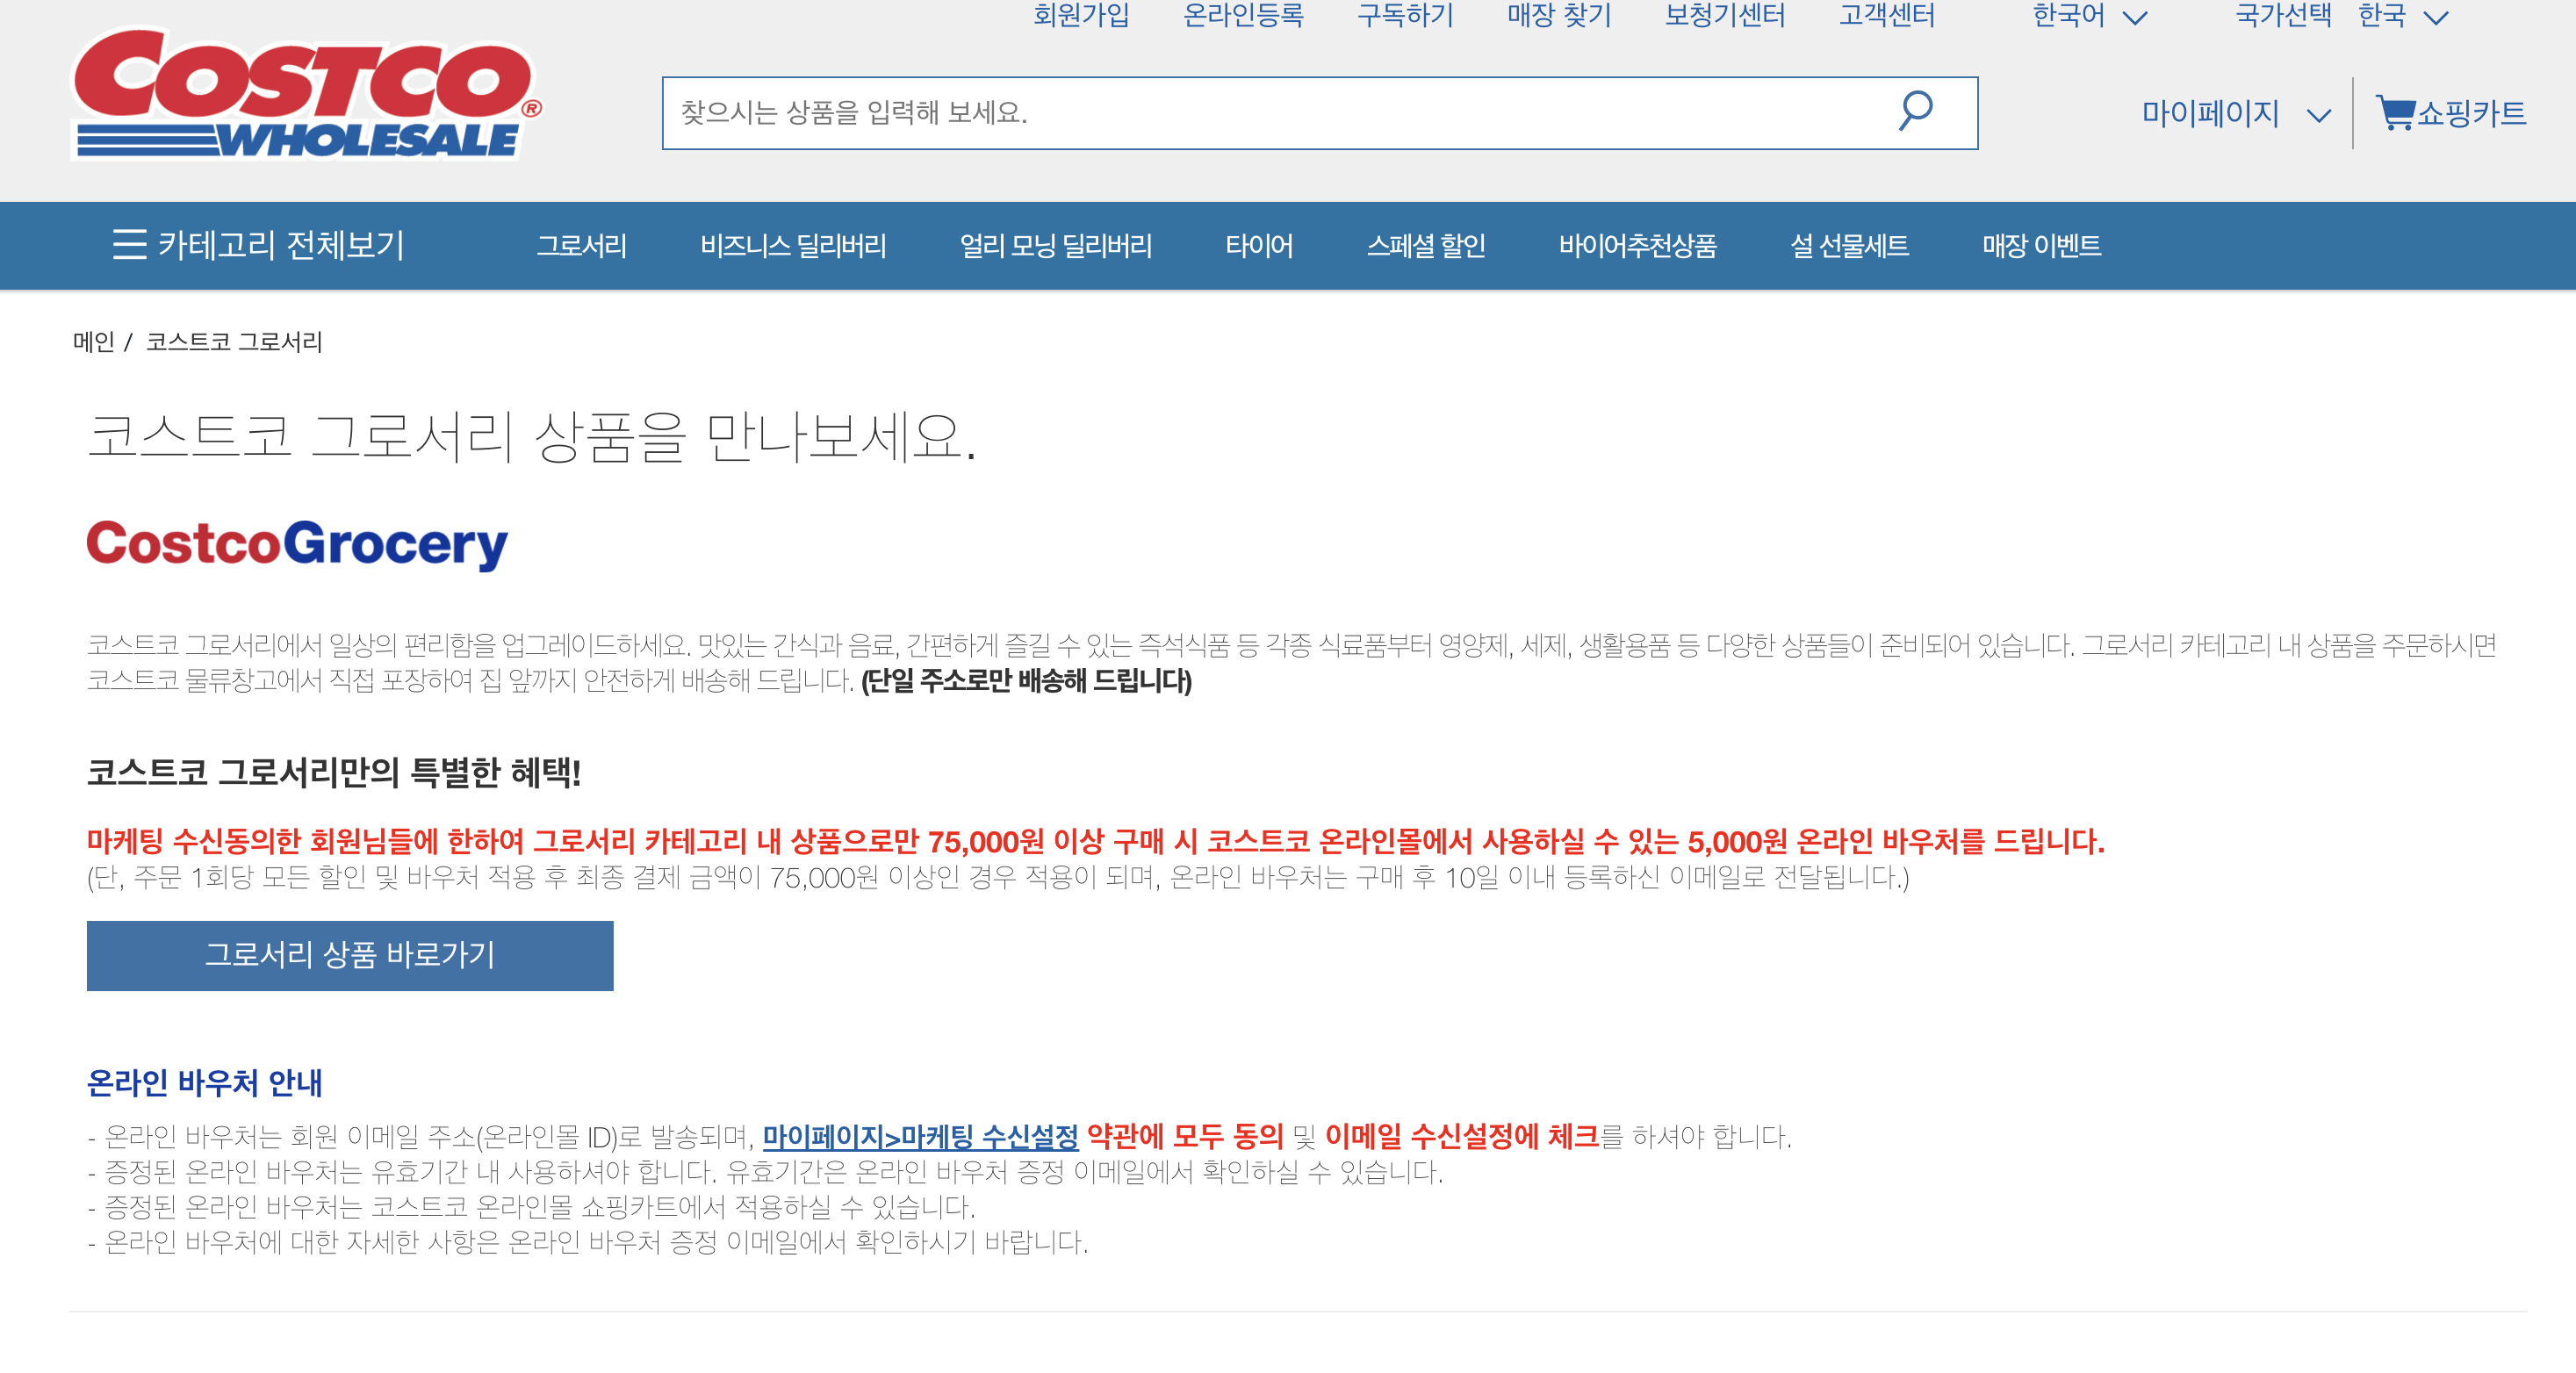Click the search magnifier icon
2576x1373 pixels.
point(1915,111)
